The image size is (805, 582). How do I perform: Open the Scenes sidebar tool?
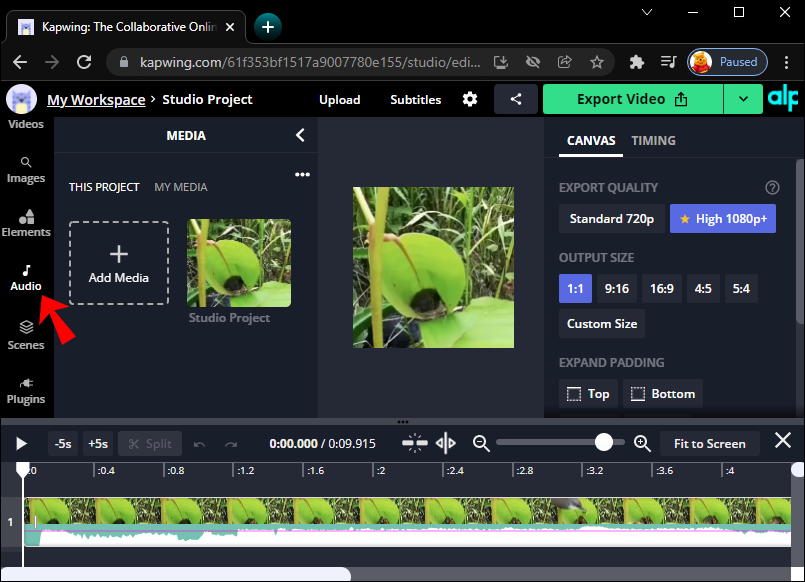pyautogui.click(x=26, y=335)
